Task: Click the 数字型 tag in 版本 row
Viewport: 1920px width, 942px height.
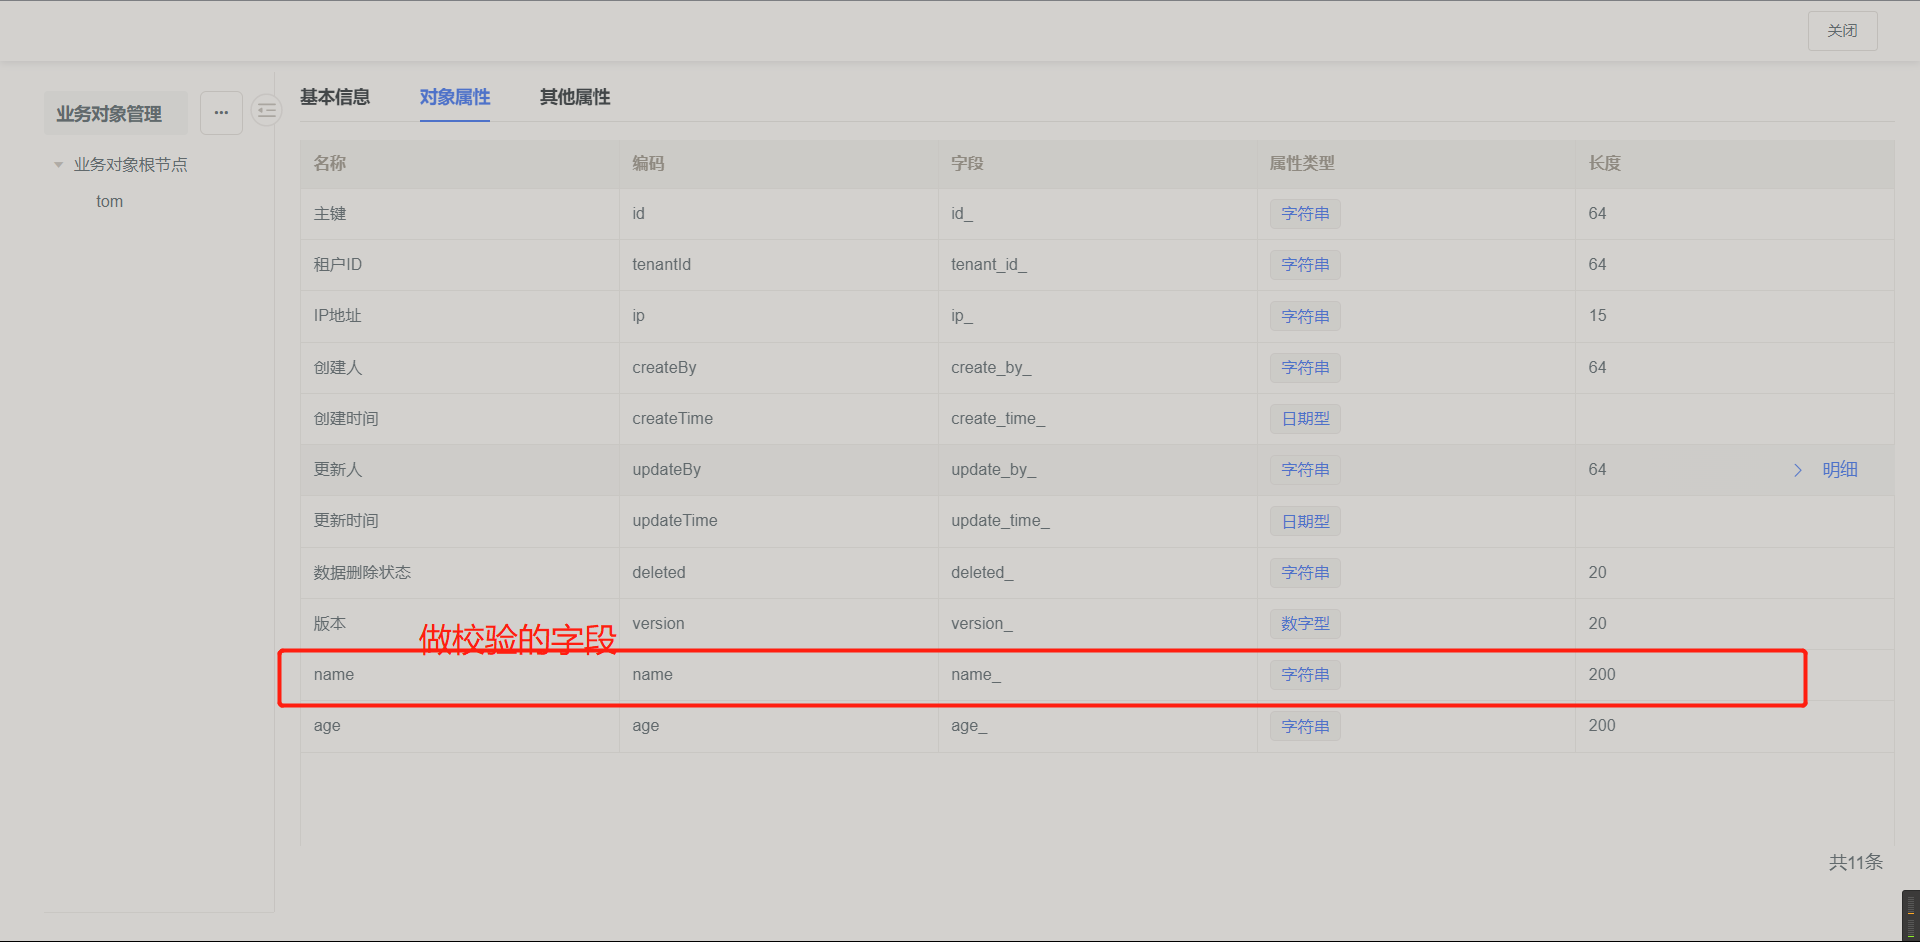Action: tap(1305, 624)
